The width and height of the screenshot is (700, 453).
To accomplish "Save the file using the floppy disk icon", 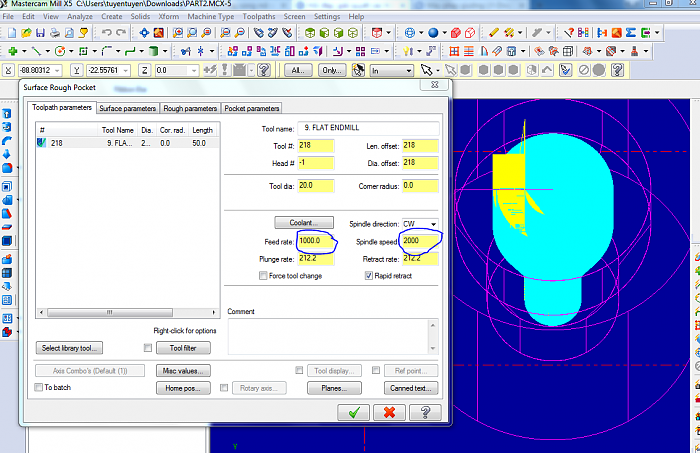I will (40, 33).
